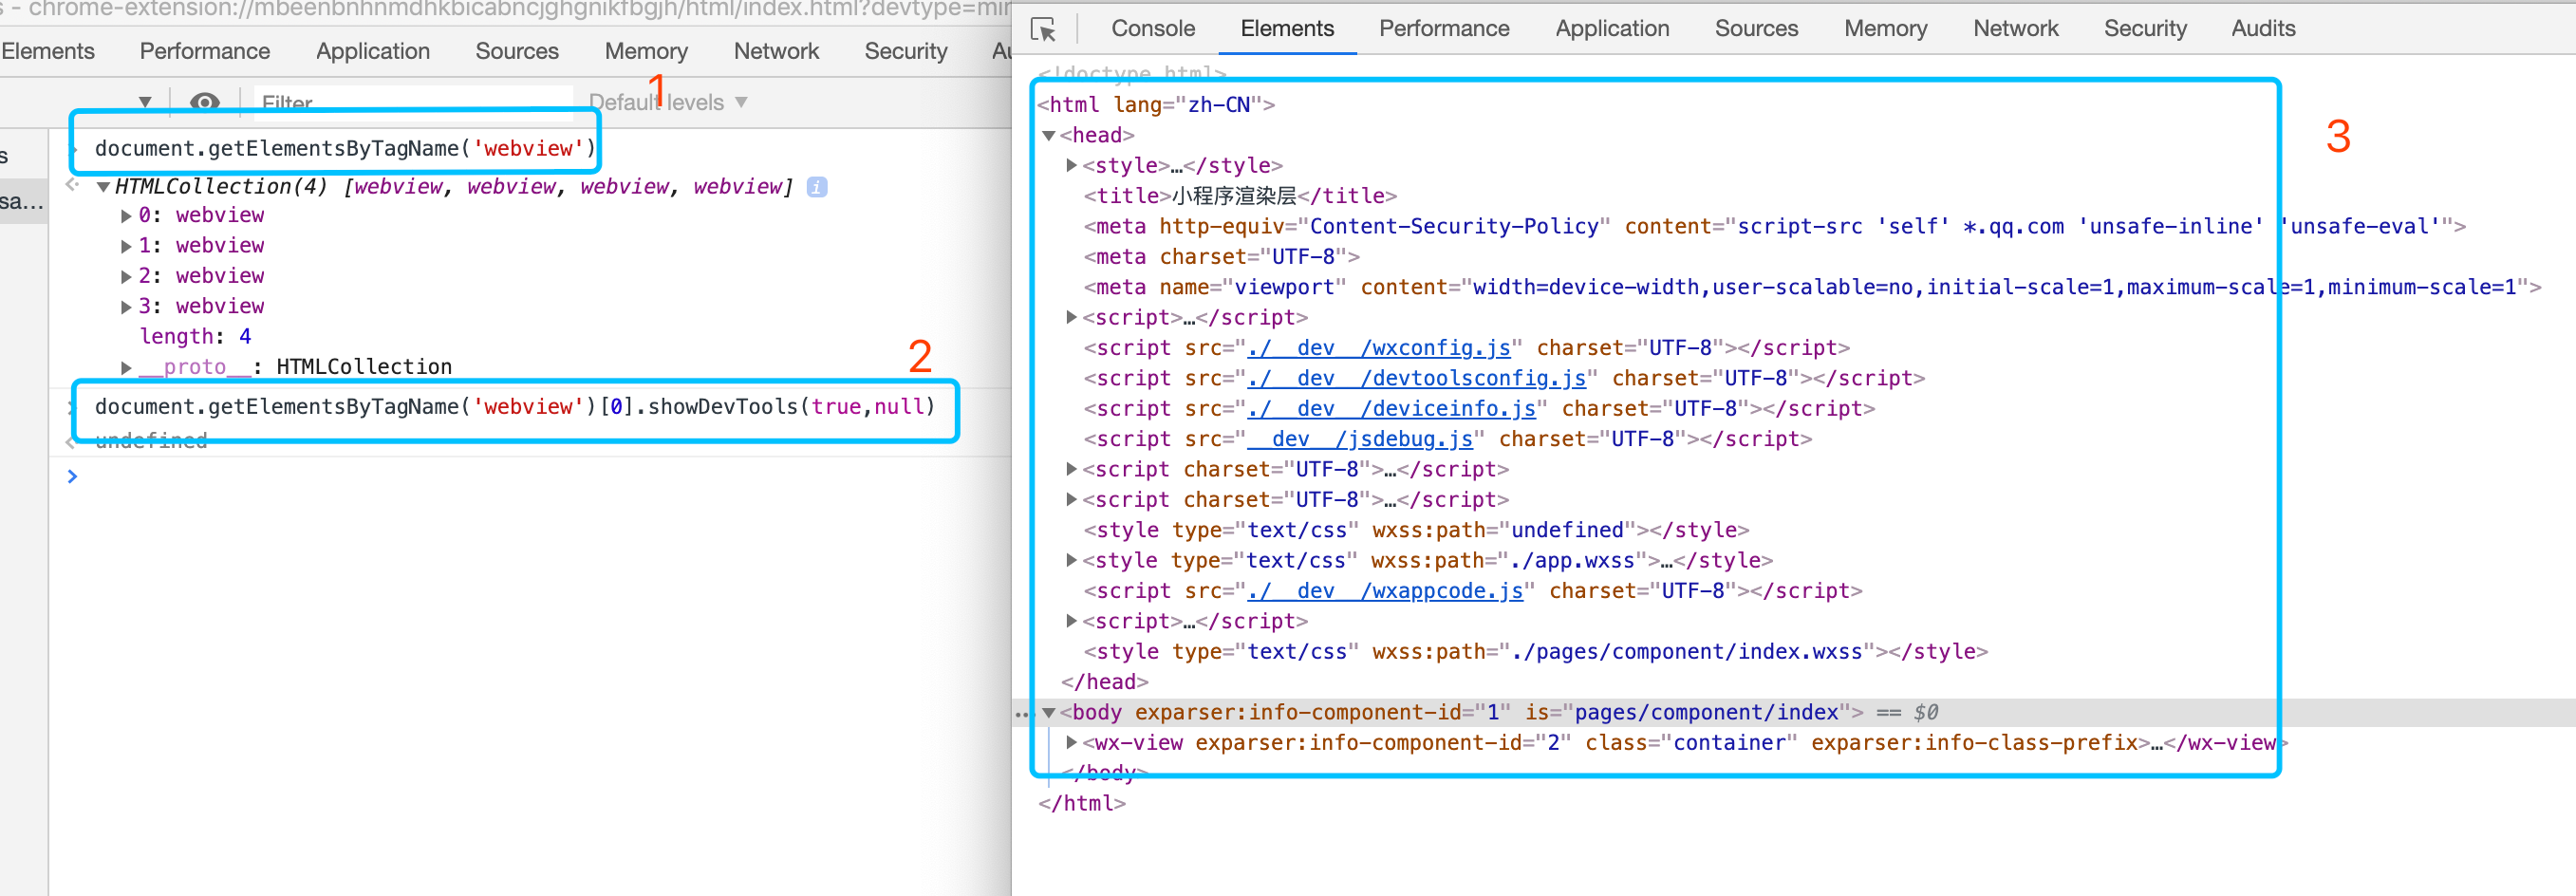Image resolution: width=2576 pixels, height=896 pixels.
Task: Open Memory tab in right DevTools
Action: tap(1885, 28)
